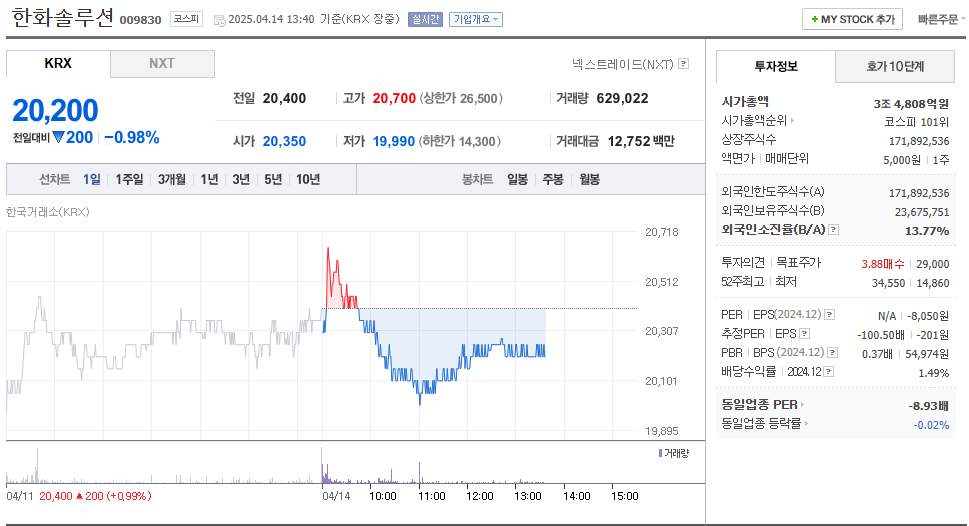
Task: Select the 투자정보 tab
Action: click(776, 67)
